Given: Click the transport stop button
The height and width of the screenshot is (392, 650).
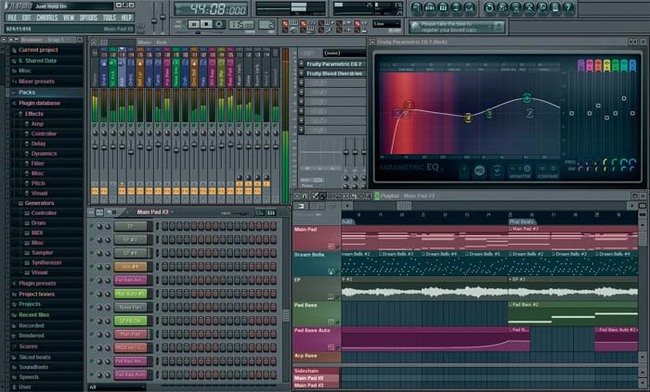Looking at the screenshot, I should coord(206,24).
